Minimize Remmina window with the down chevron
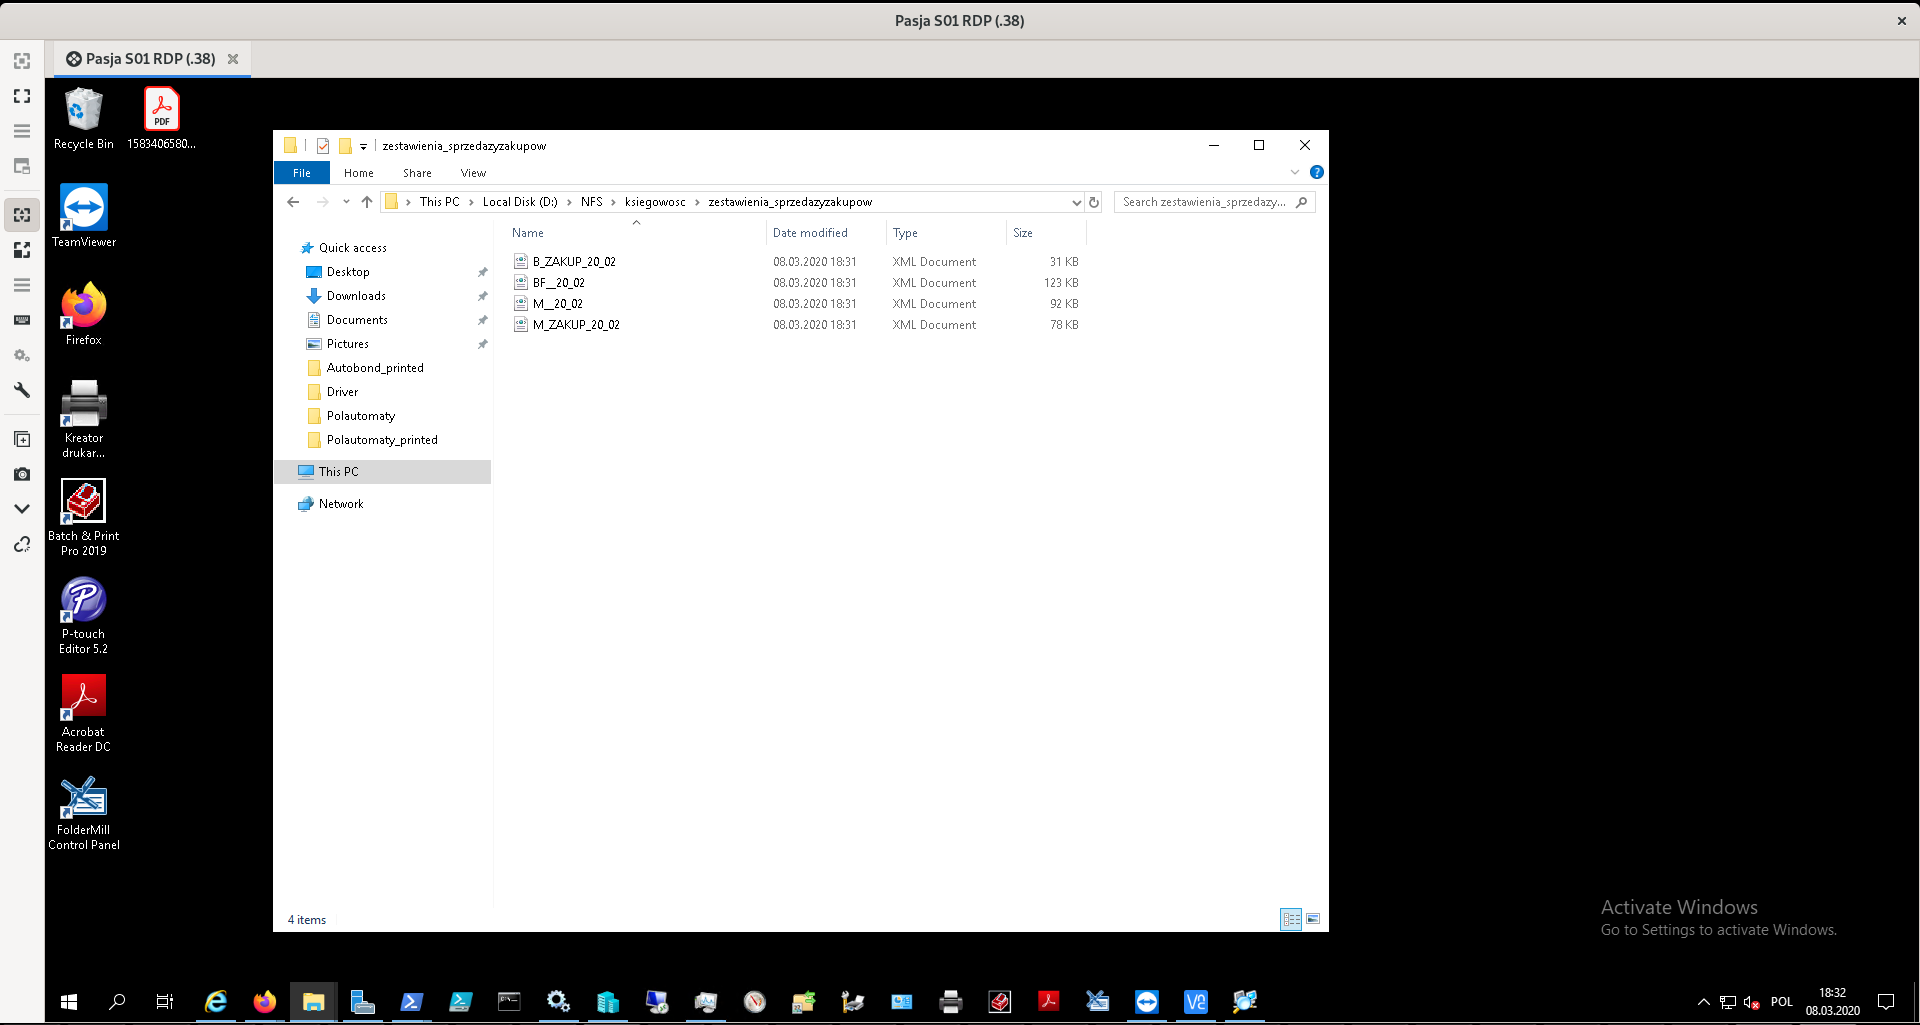 click(22, 509)
